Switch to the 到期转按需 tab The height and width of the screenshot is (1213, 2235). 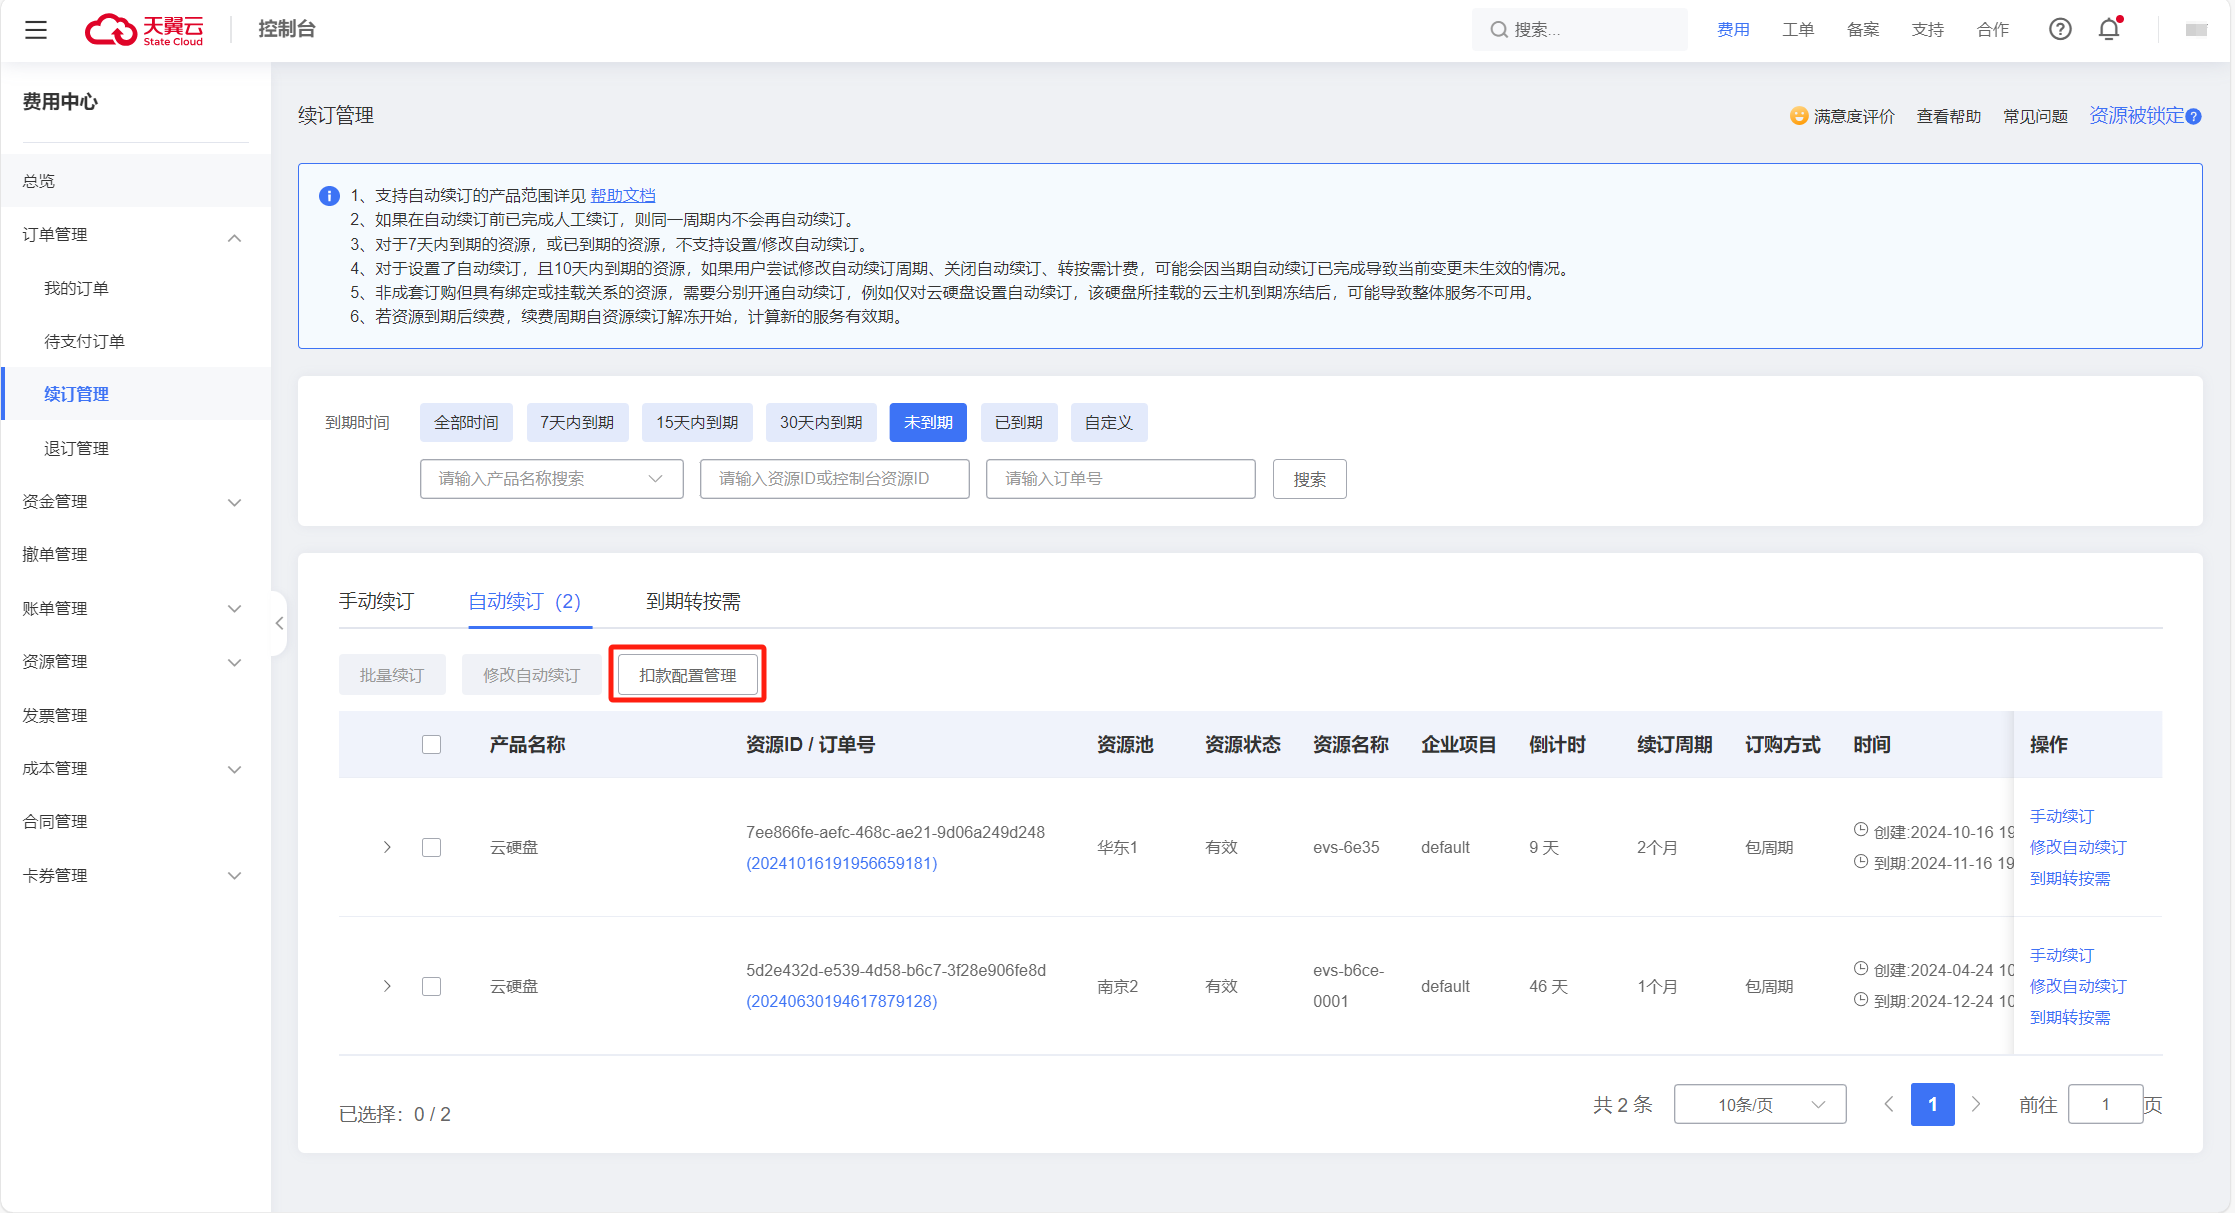(x=693, y=601)
